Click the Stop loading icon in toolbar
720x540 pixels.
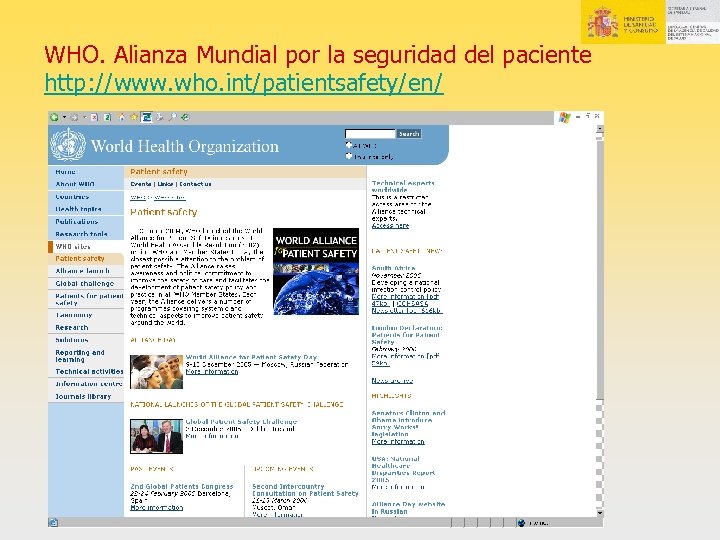point(94,118)
